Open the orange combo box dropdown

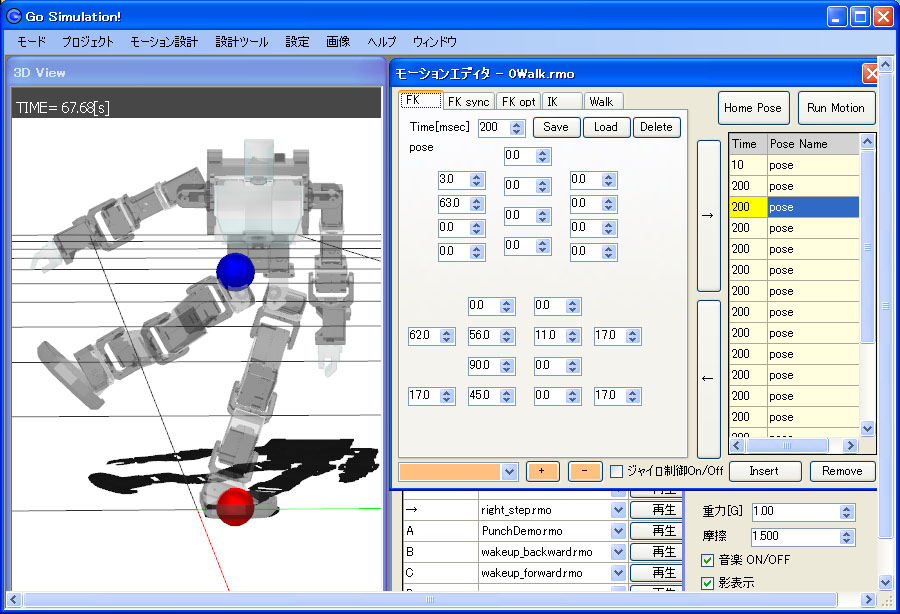point(509,471)
